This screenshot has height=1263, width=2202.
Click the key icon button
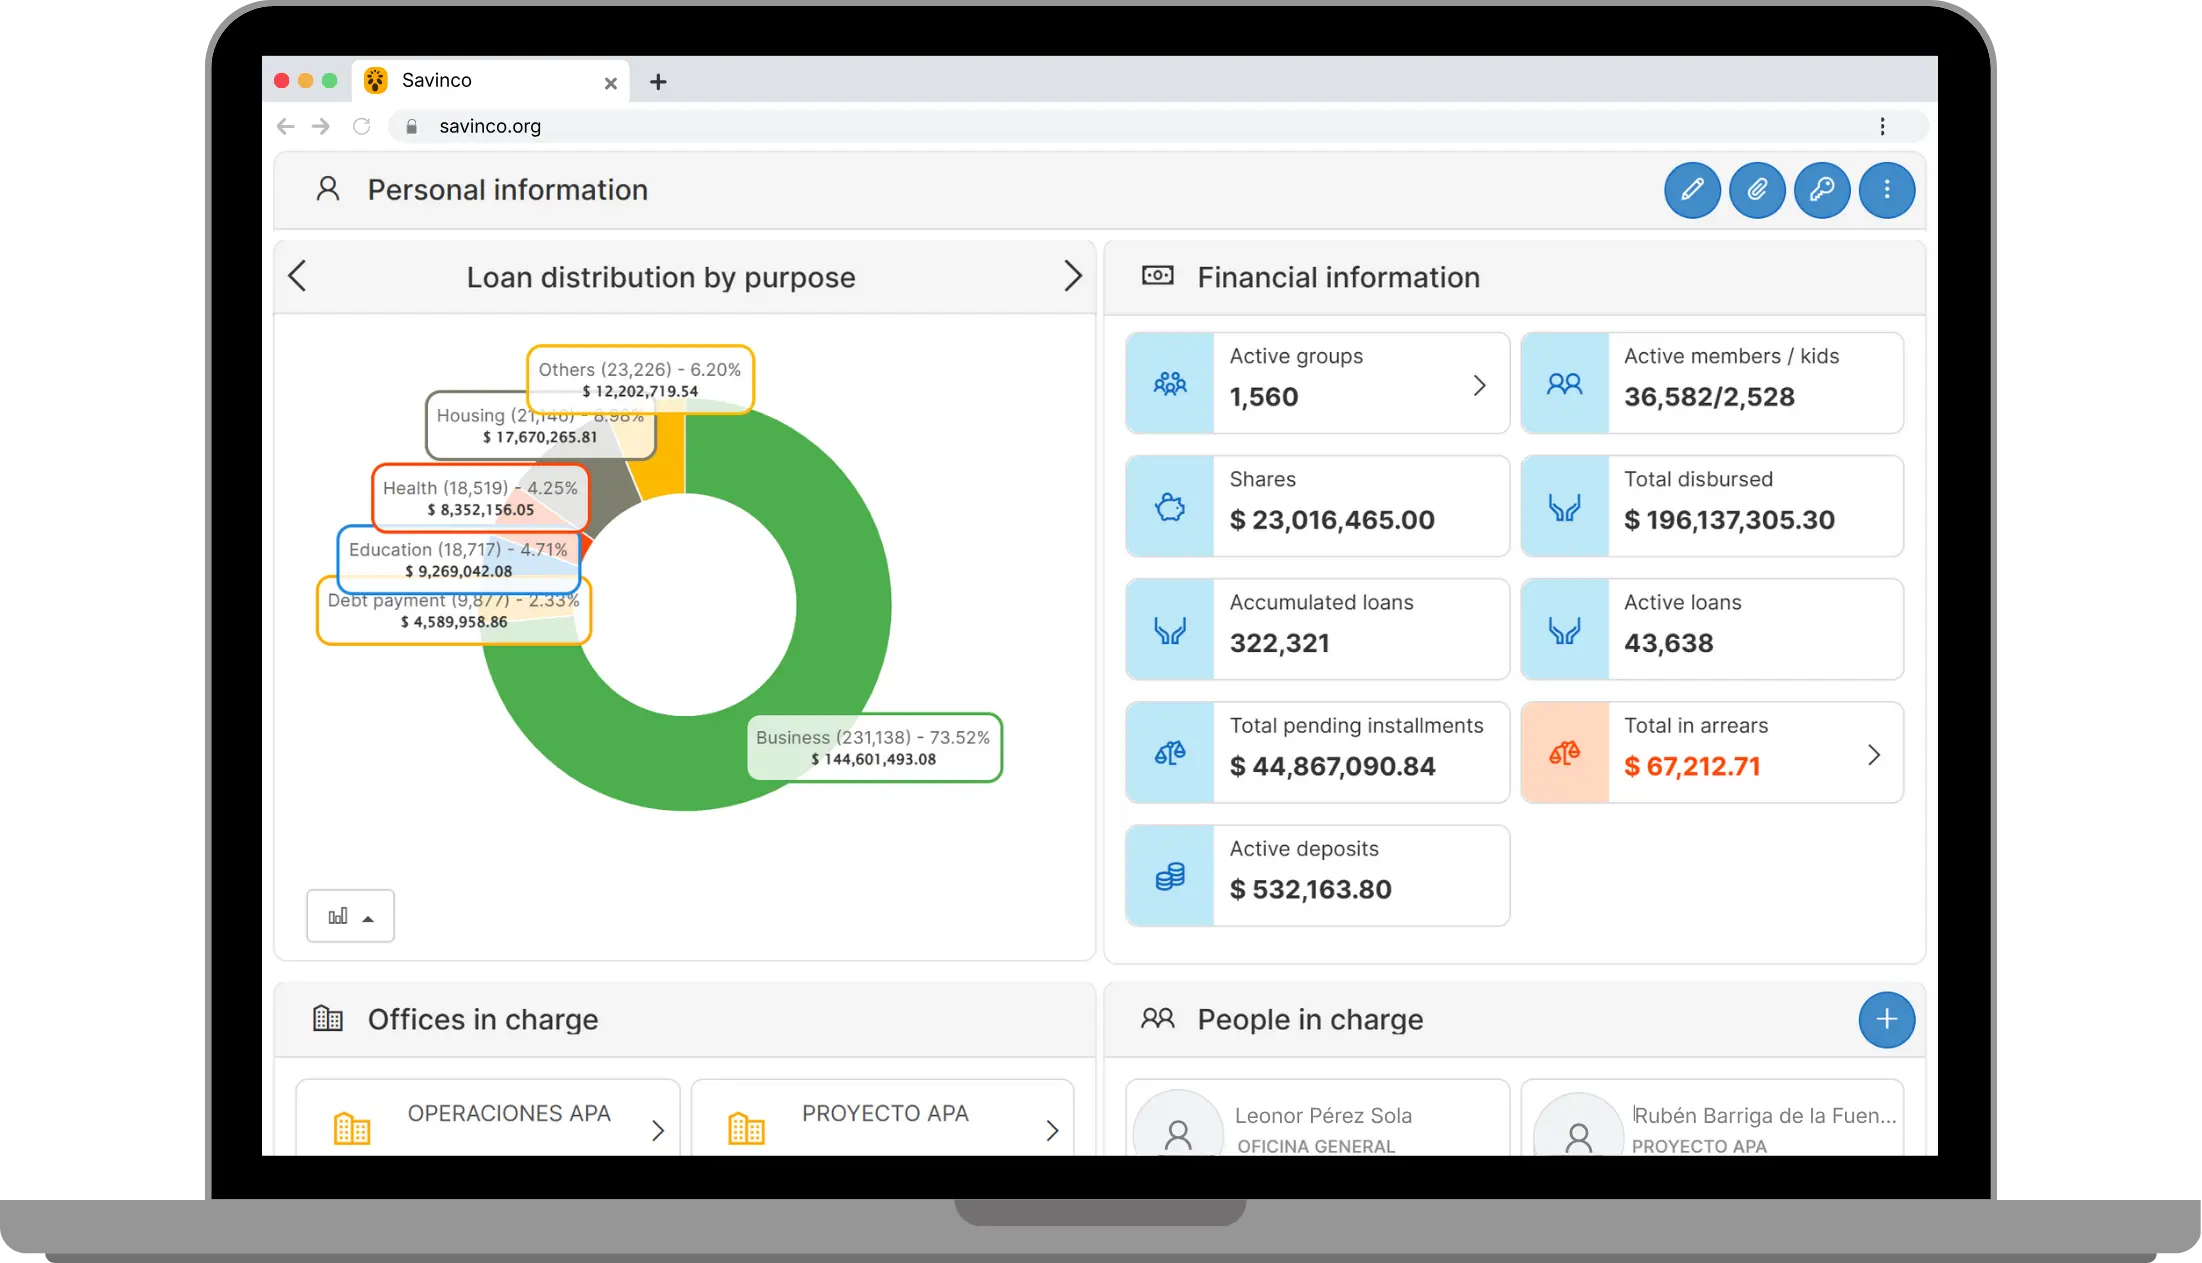(1822, 190)
